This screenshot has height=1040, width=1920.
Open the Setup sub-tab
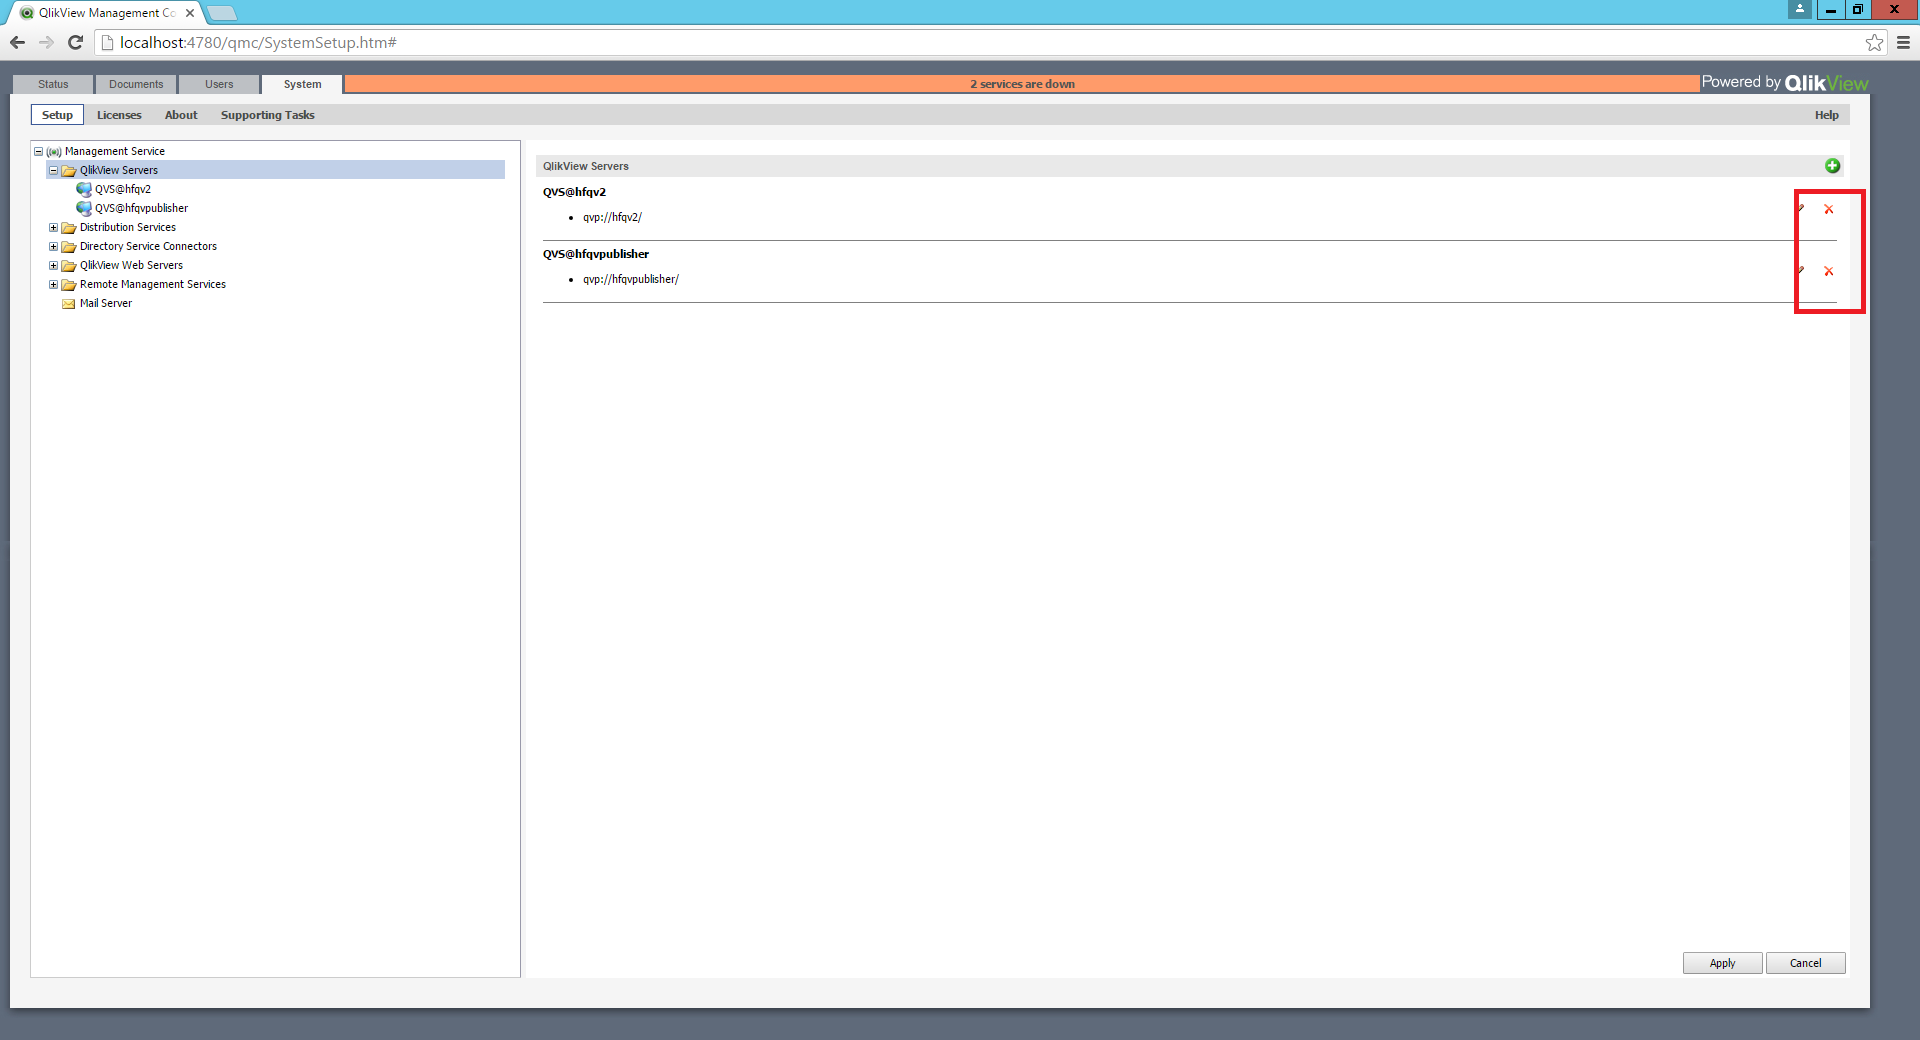(x=57, y=115)
